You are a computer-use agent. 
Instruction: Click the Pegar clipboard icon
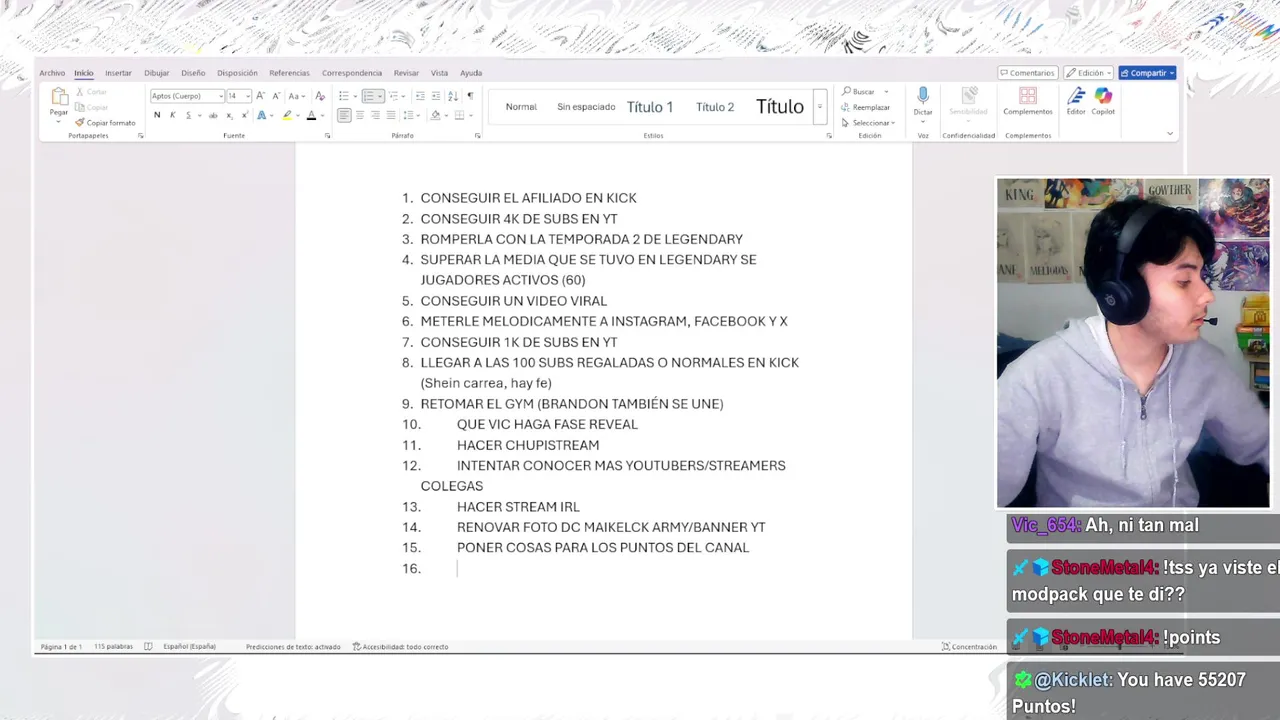point(59,96)
